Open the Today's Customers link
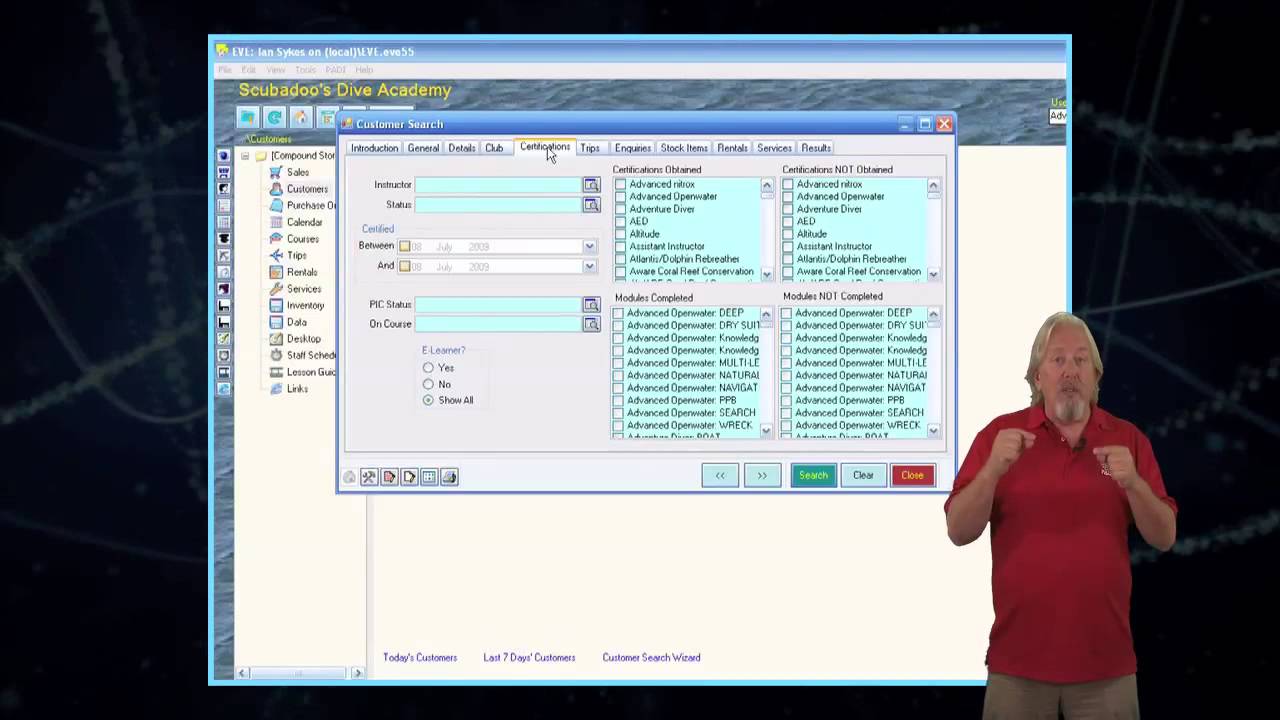 (x=420, y=658)
